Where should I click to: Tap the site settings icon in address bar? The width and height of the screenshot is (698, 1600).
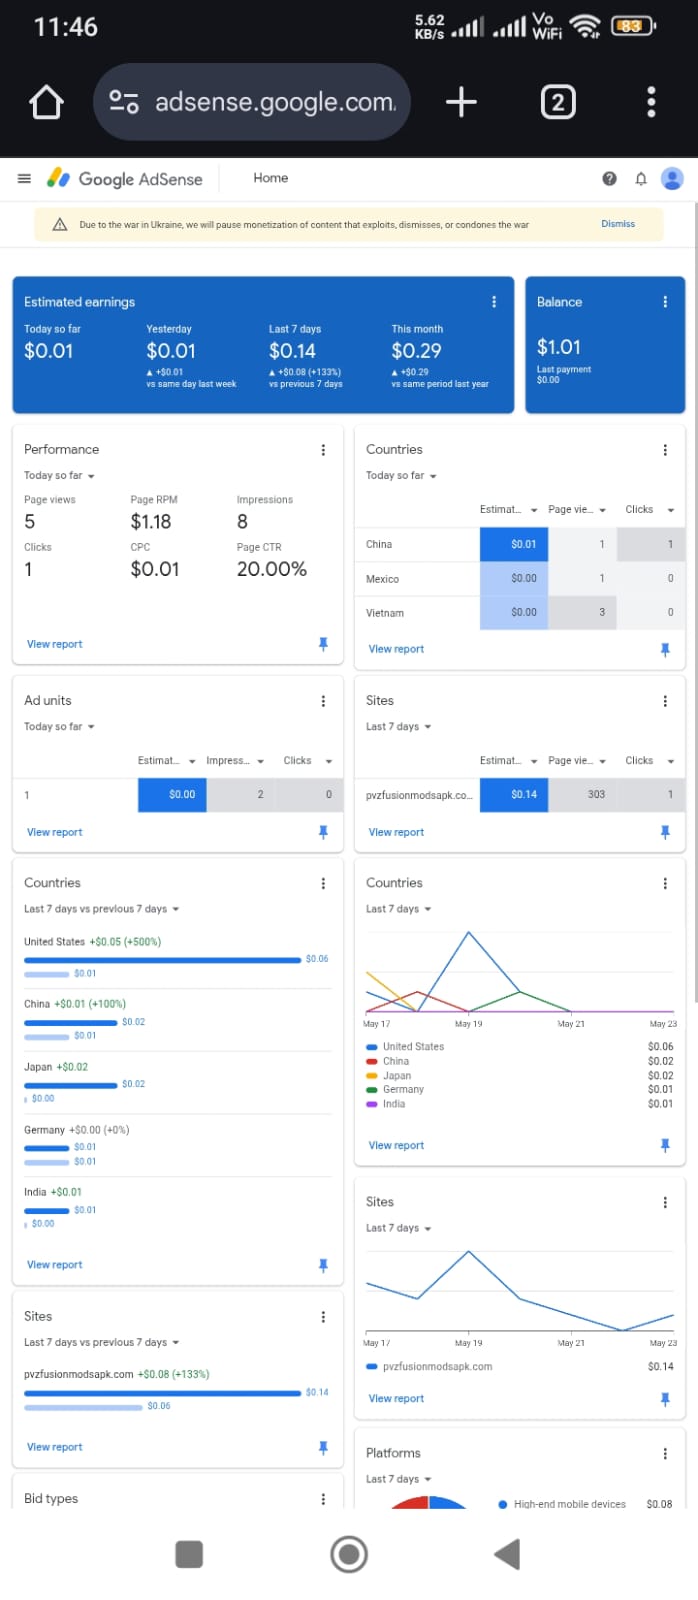pos(124,102)
